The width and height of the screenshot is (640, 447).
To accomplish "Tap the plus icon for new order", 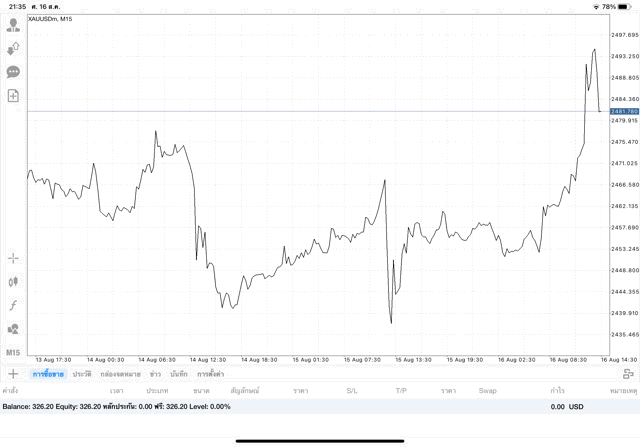I will pos(13,373).
